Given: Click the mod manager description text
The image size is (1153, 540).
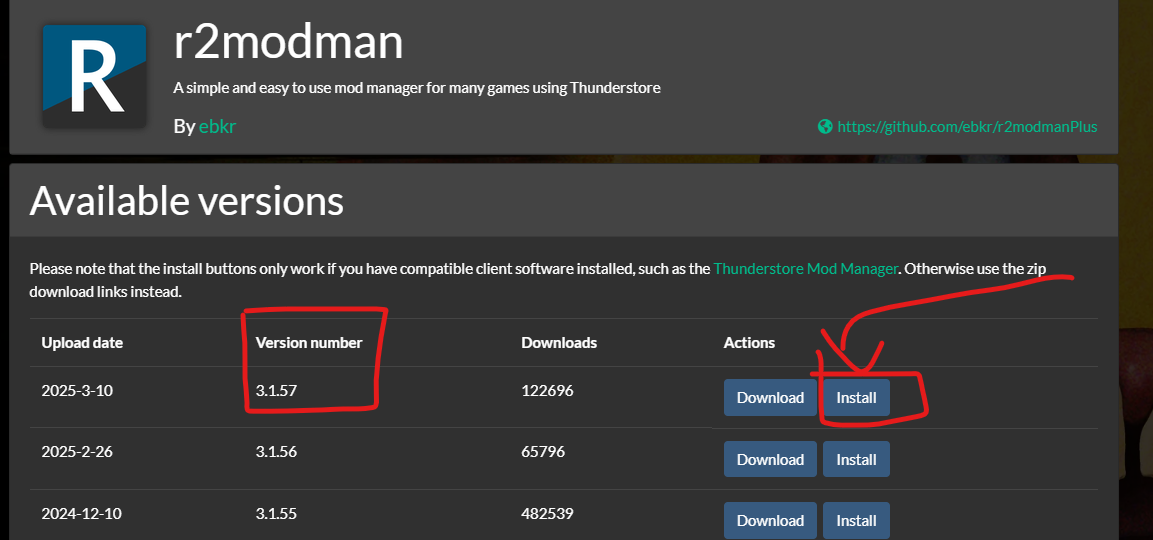Looking at the screenshot, I should click(x=417, y=88).
